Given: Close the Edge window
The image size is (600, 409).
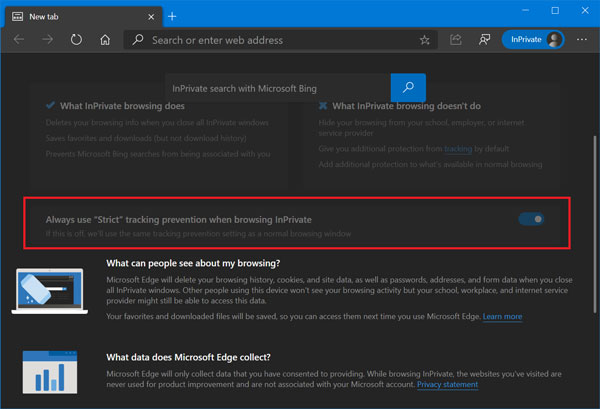Looking at the screenshot, I should tap(585, 10).
